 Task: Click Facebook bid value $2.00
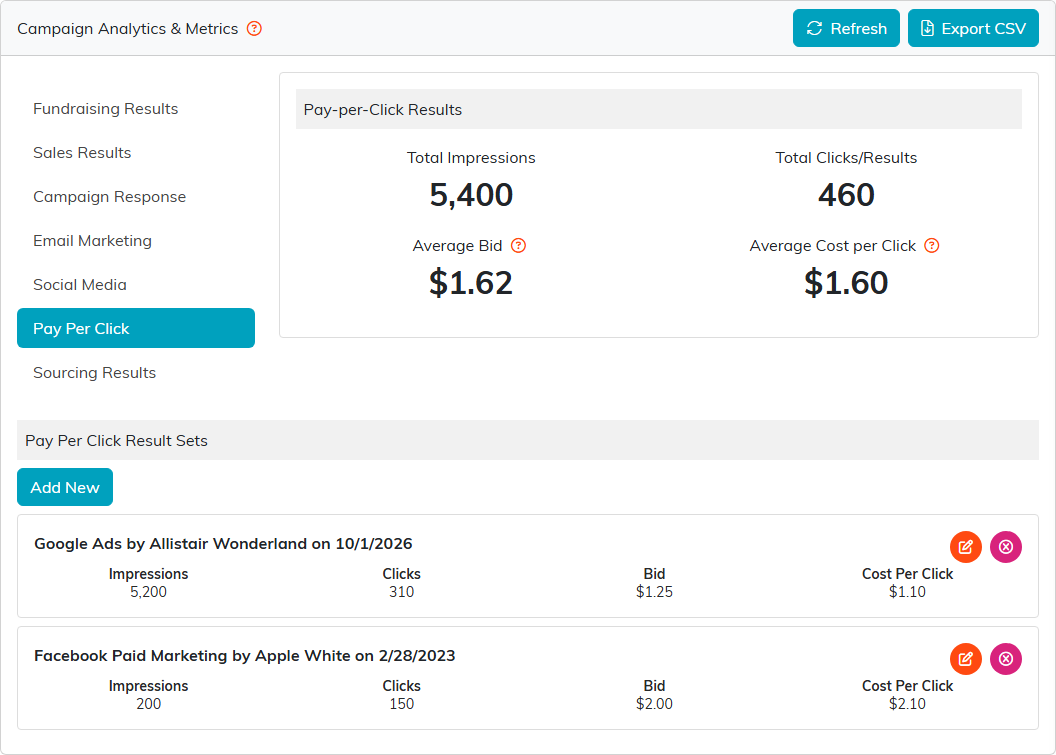click(x=655, y=704)
